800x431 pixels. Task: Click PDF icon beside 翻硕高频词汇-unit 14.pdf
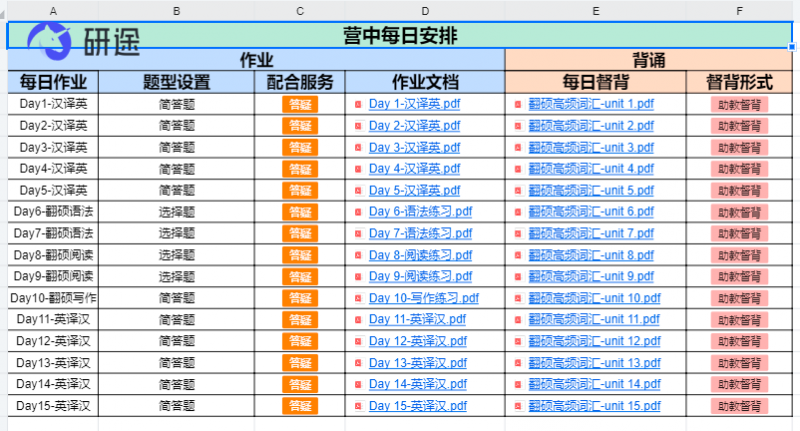coord(518,385)
